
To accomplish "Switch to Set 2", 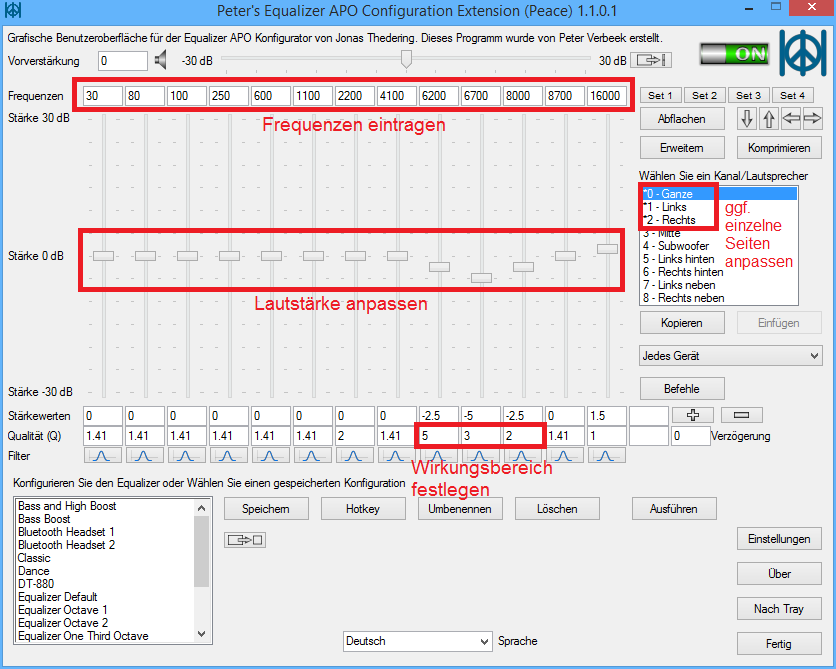I will coord(704,95).
